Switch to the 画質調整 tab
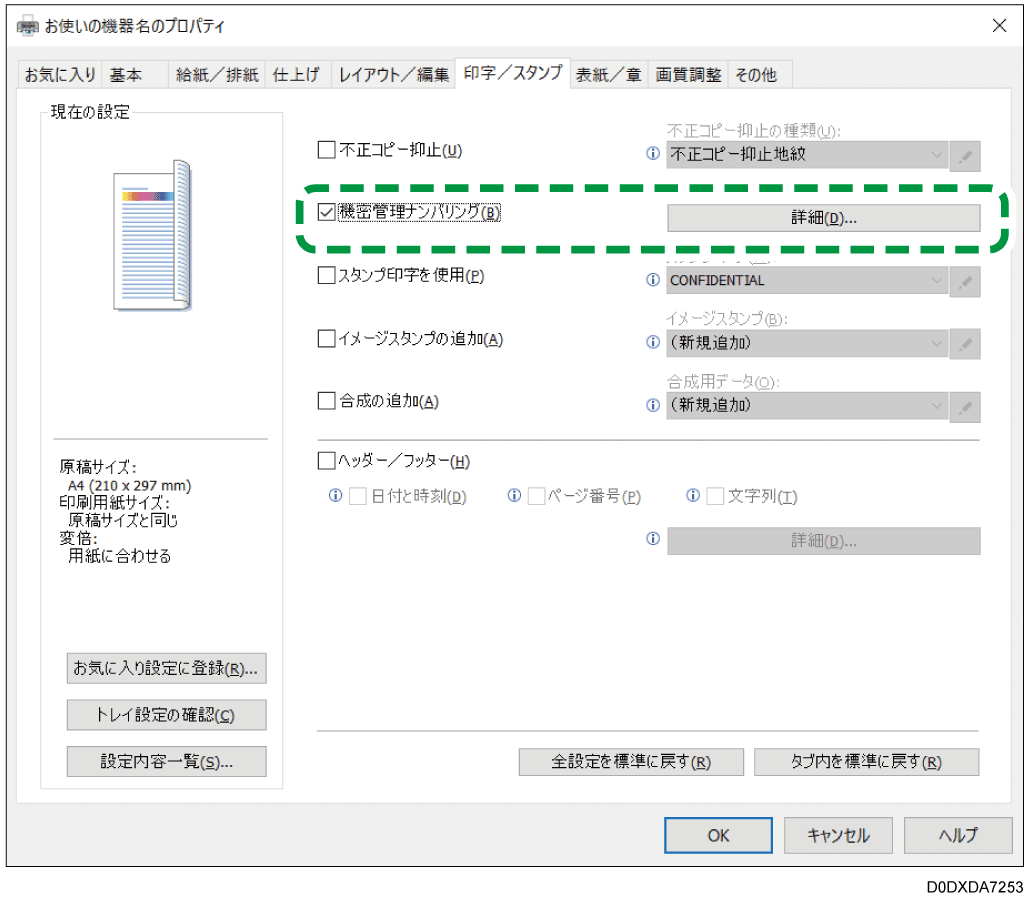This screenshot has height=900, width=1028. point(688,73)
